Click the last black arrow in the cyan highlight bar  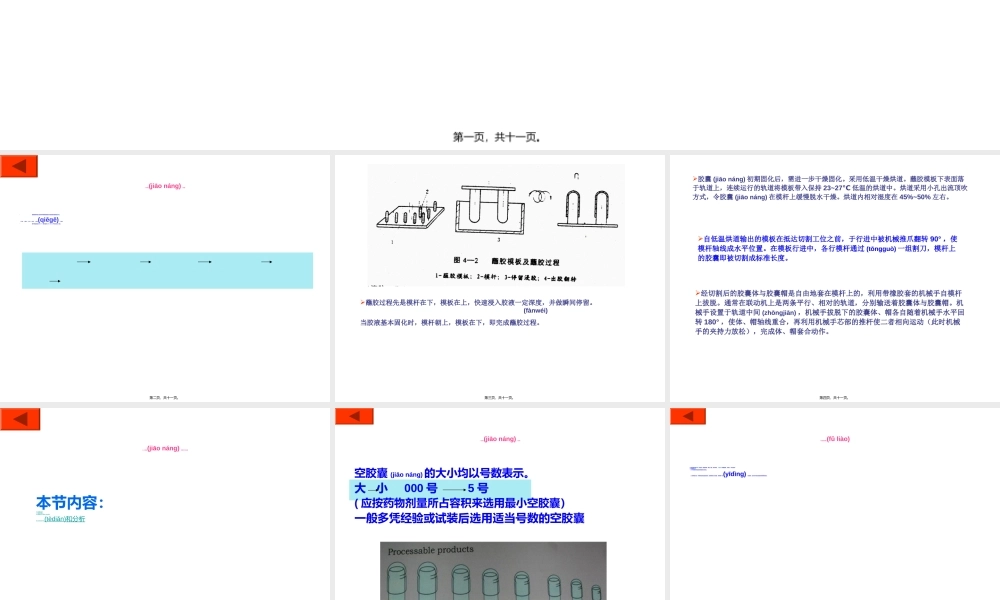[x=268, y=262]
